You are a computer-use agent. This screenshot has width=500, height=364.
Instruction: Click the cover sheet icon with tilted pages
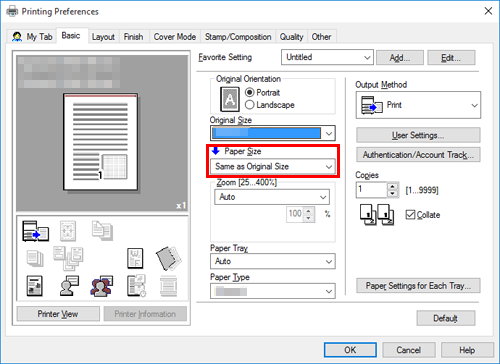coord(169,258)
